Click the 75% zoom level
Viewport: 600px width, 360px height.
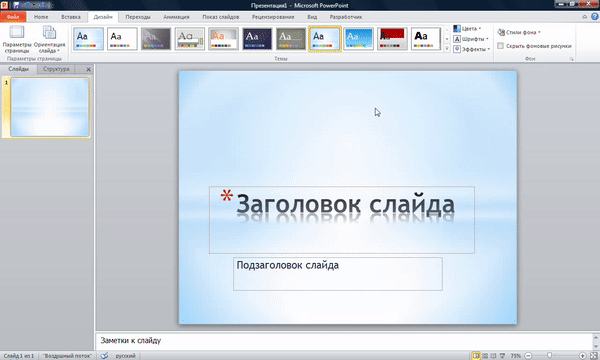(x=515, y=356)
